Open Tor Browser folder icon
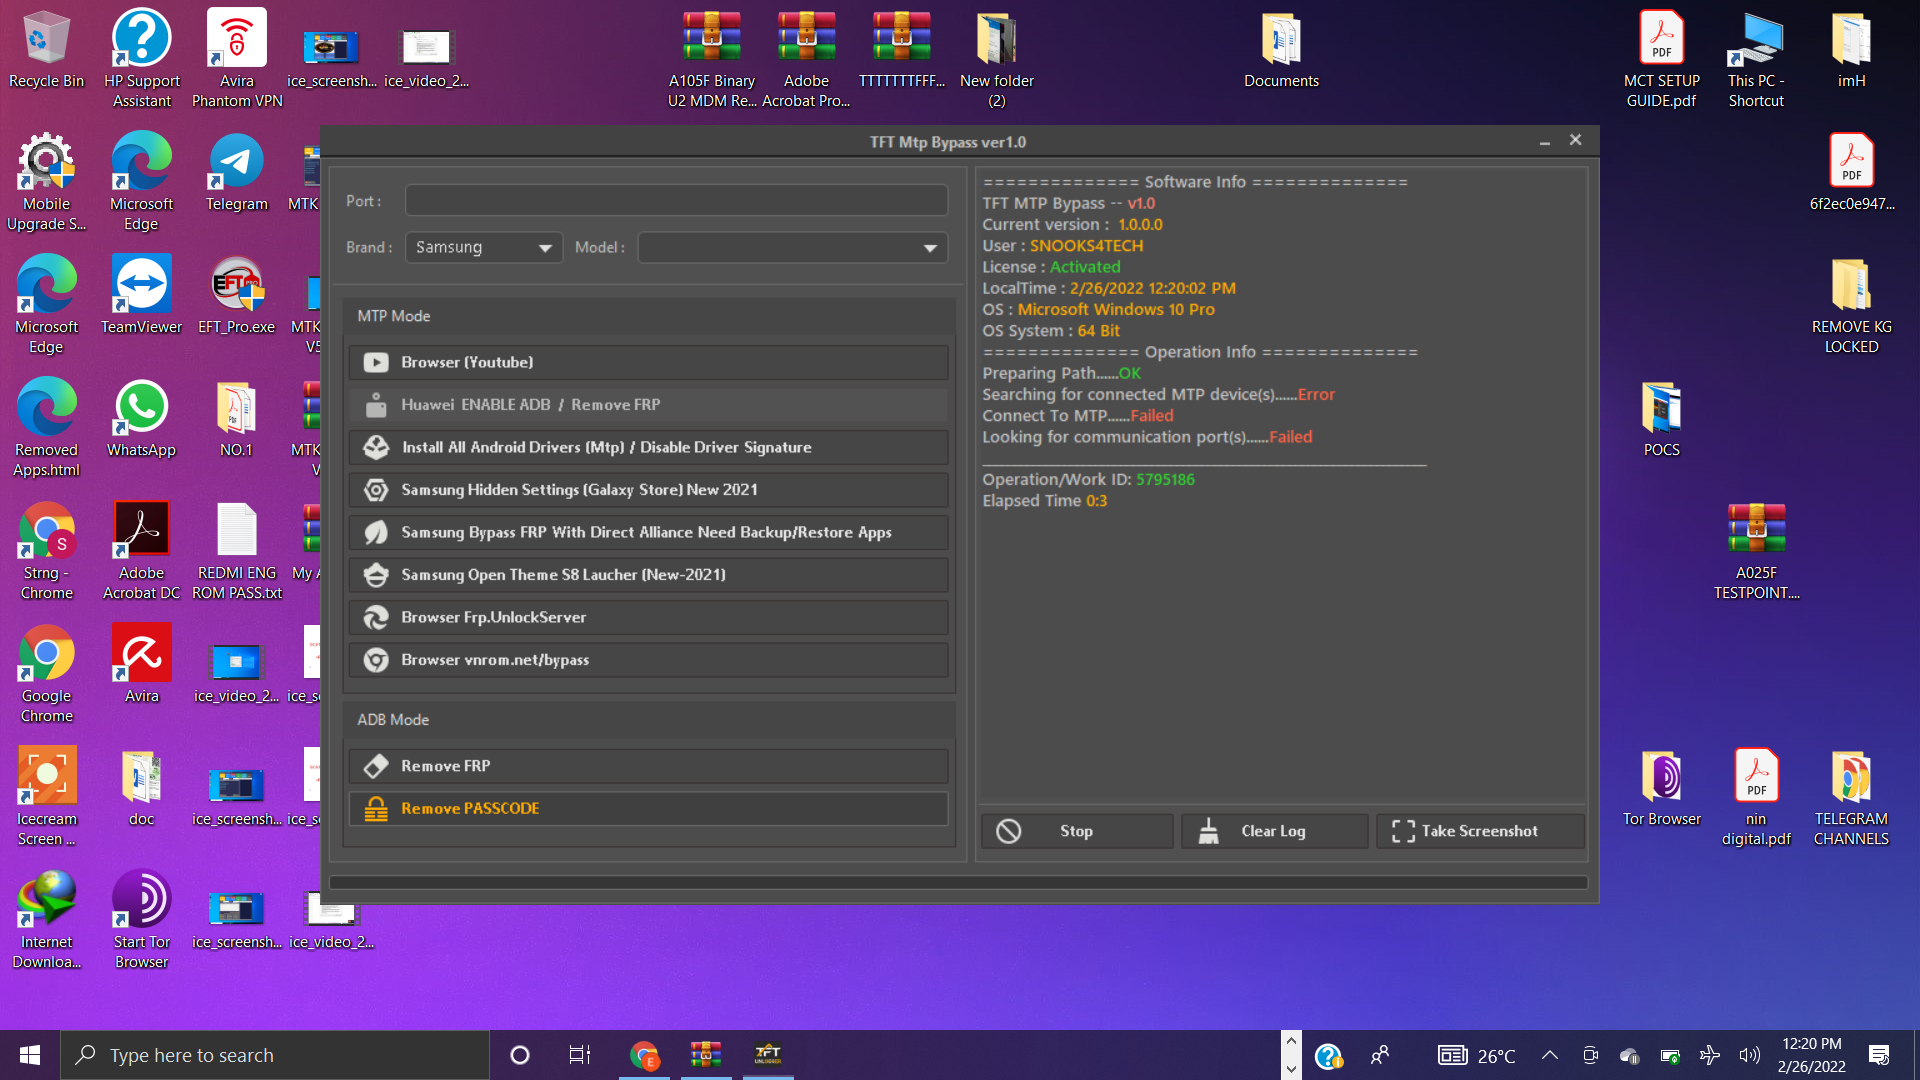 click(1662, 788)
